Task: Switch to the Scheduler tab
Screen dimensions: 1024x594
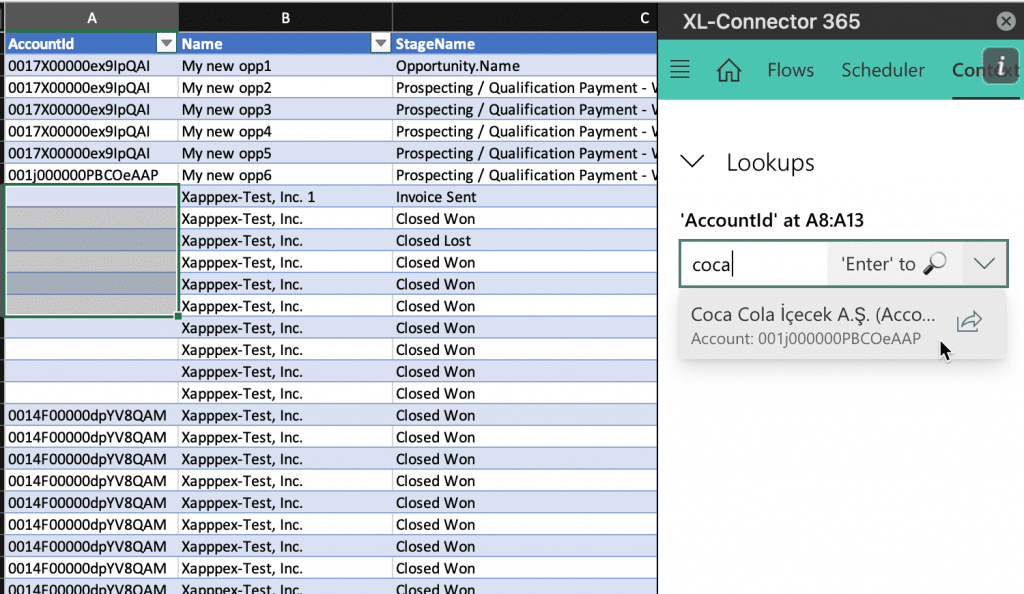Action: [x=882, y=70]
